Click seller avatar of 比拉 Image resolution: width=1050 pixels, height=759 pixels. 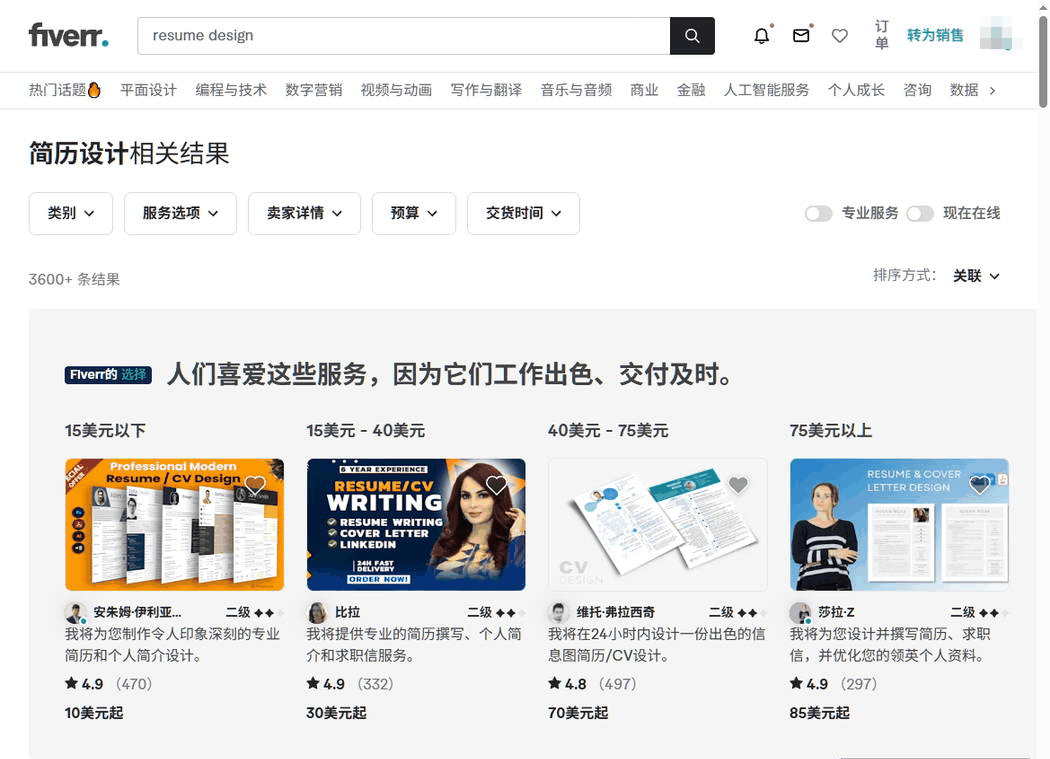pos(317,612)
